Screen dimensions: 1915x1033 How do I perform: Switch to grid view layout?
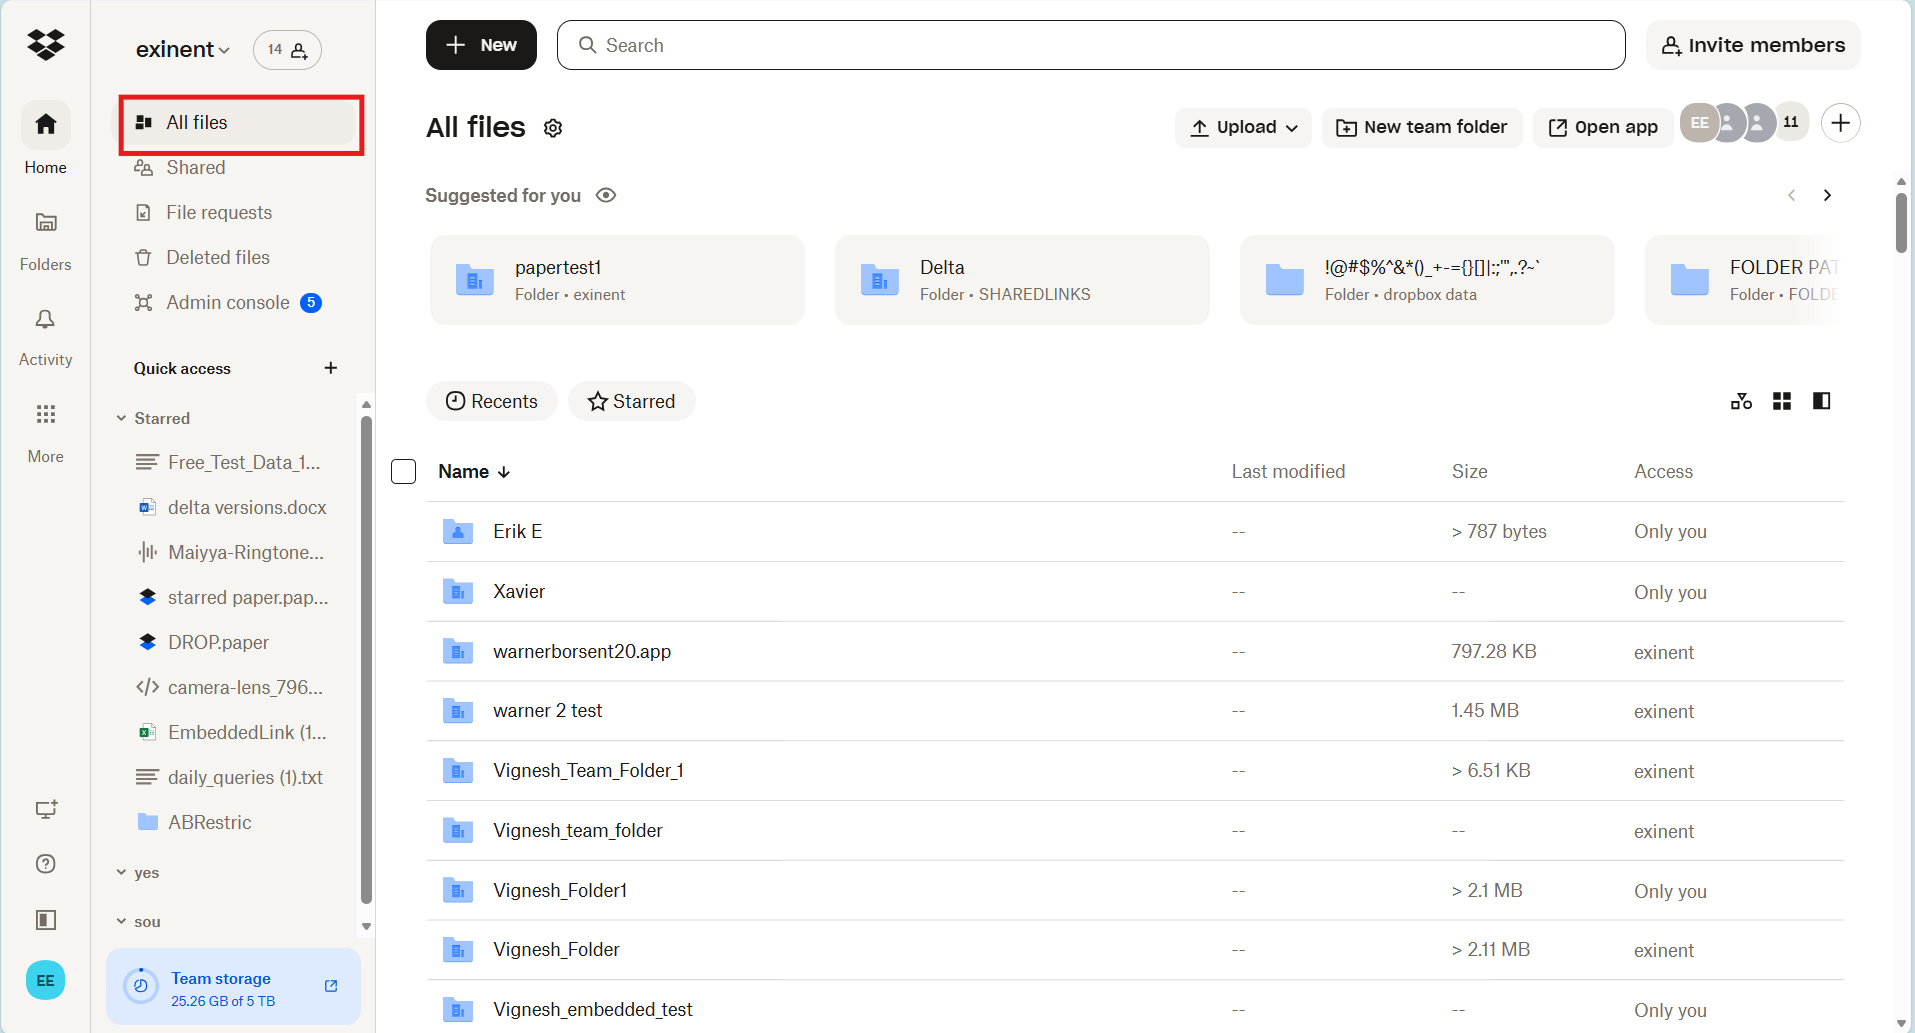(x=1781, y=401)
